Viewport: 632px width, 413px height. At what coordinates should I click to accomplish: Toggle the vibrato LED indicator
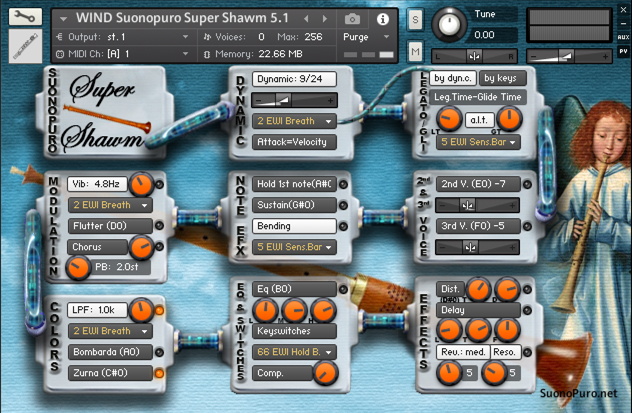tap(160, 185)
